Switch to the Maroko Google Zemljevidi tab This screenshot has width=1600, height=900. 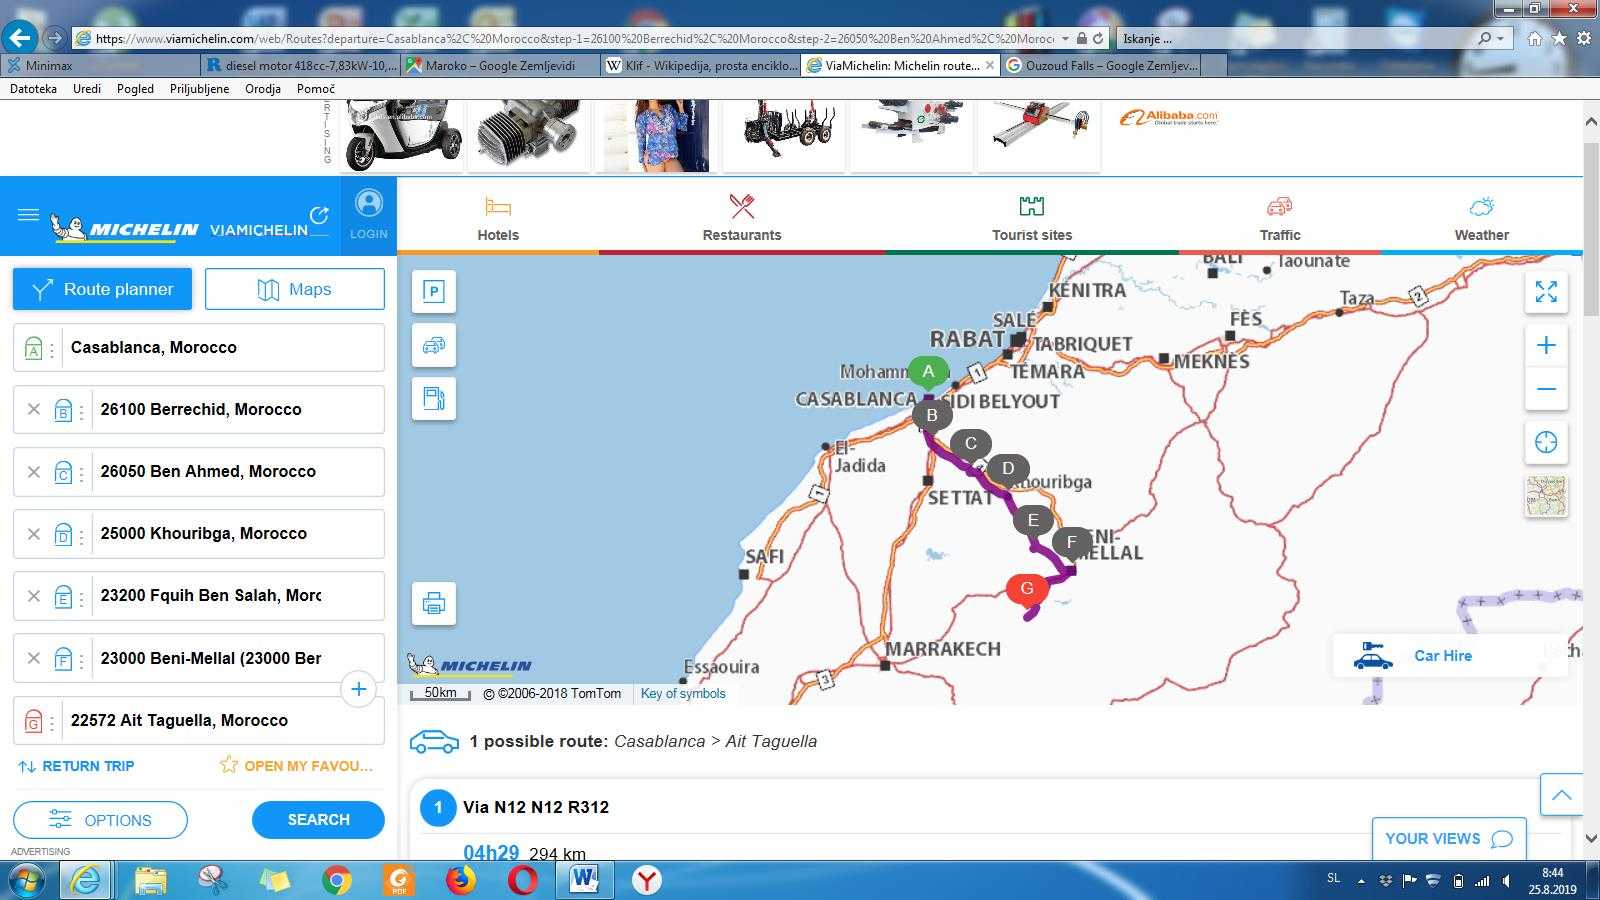click(500, 65)
